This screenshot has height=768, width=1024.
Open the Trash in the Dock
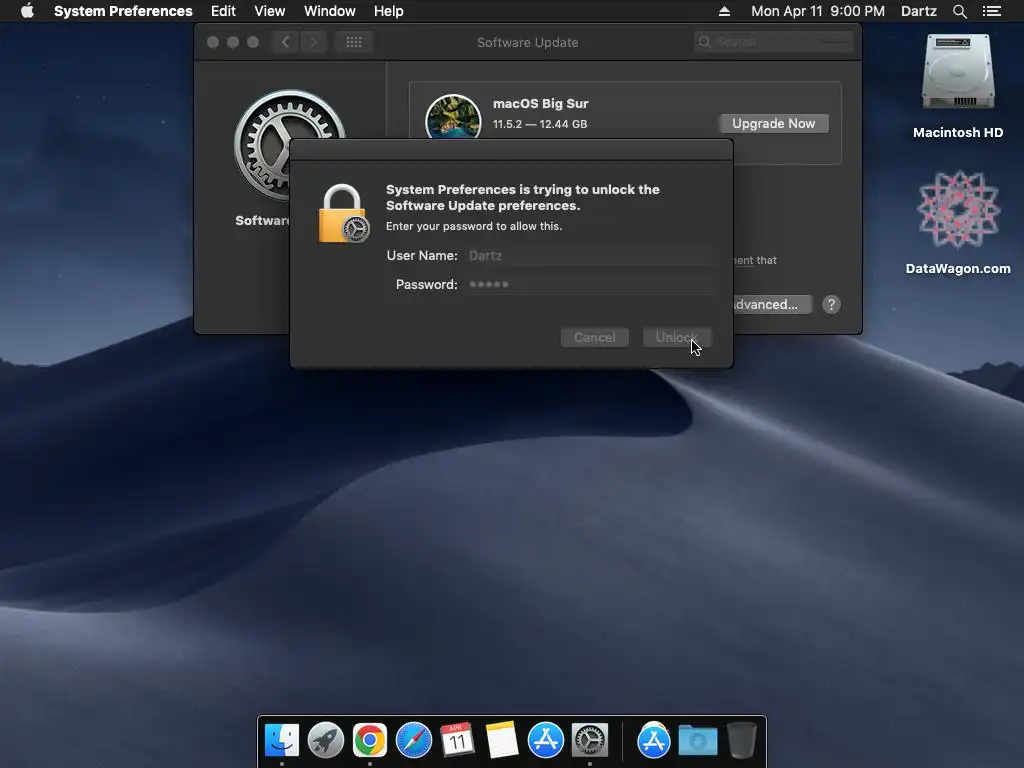tap(741, 740)
